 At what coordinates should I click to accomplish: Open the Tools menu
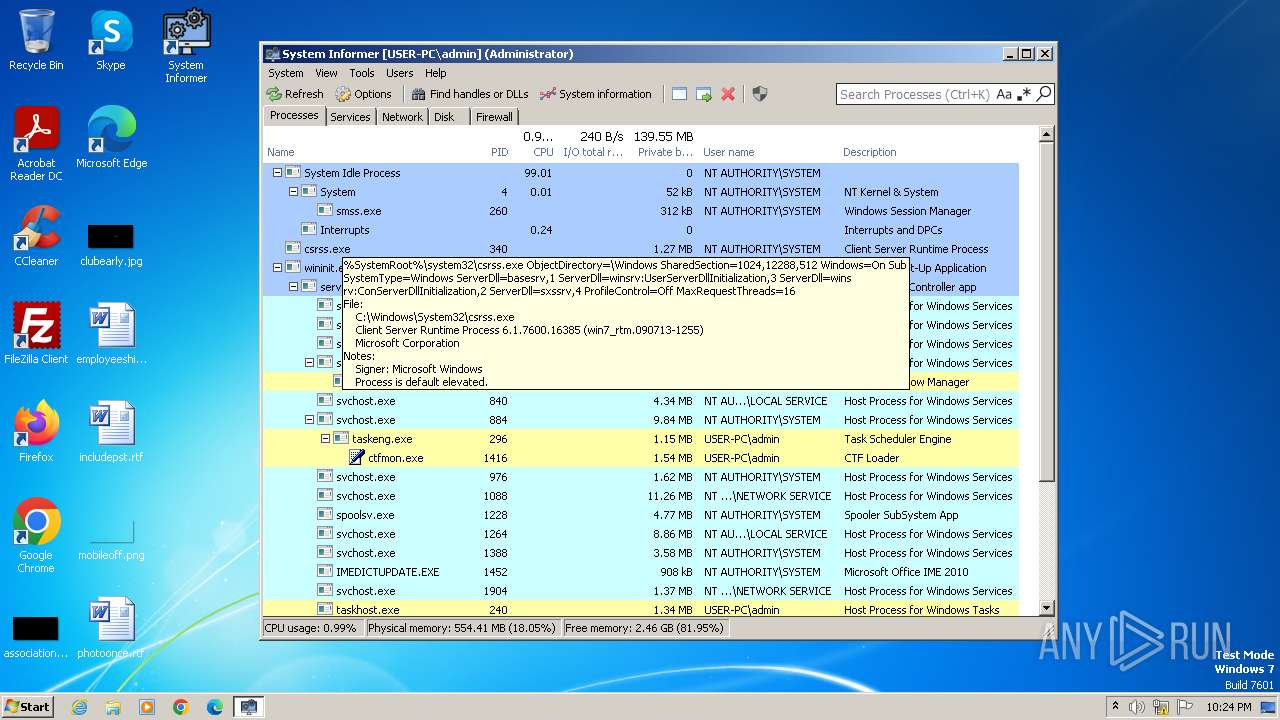[x=362, y=73]
